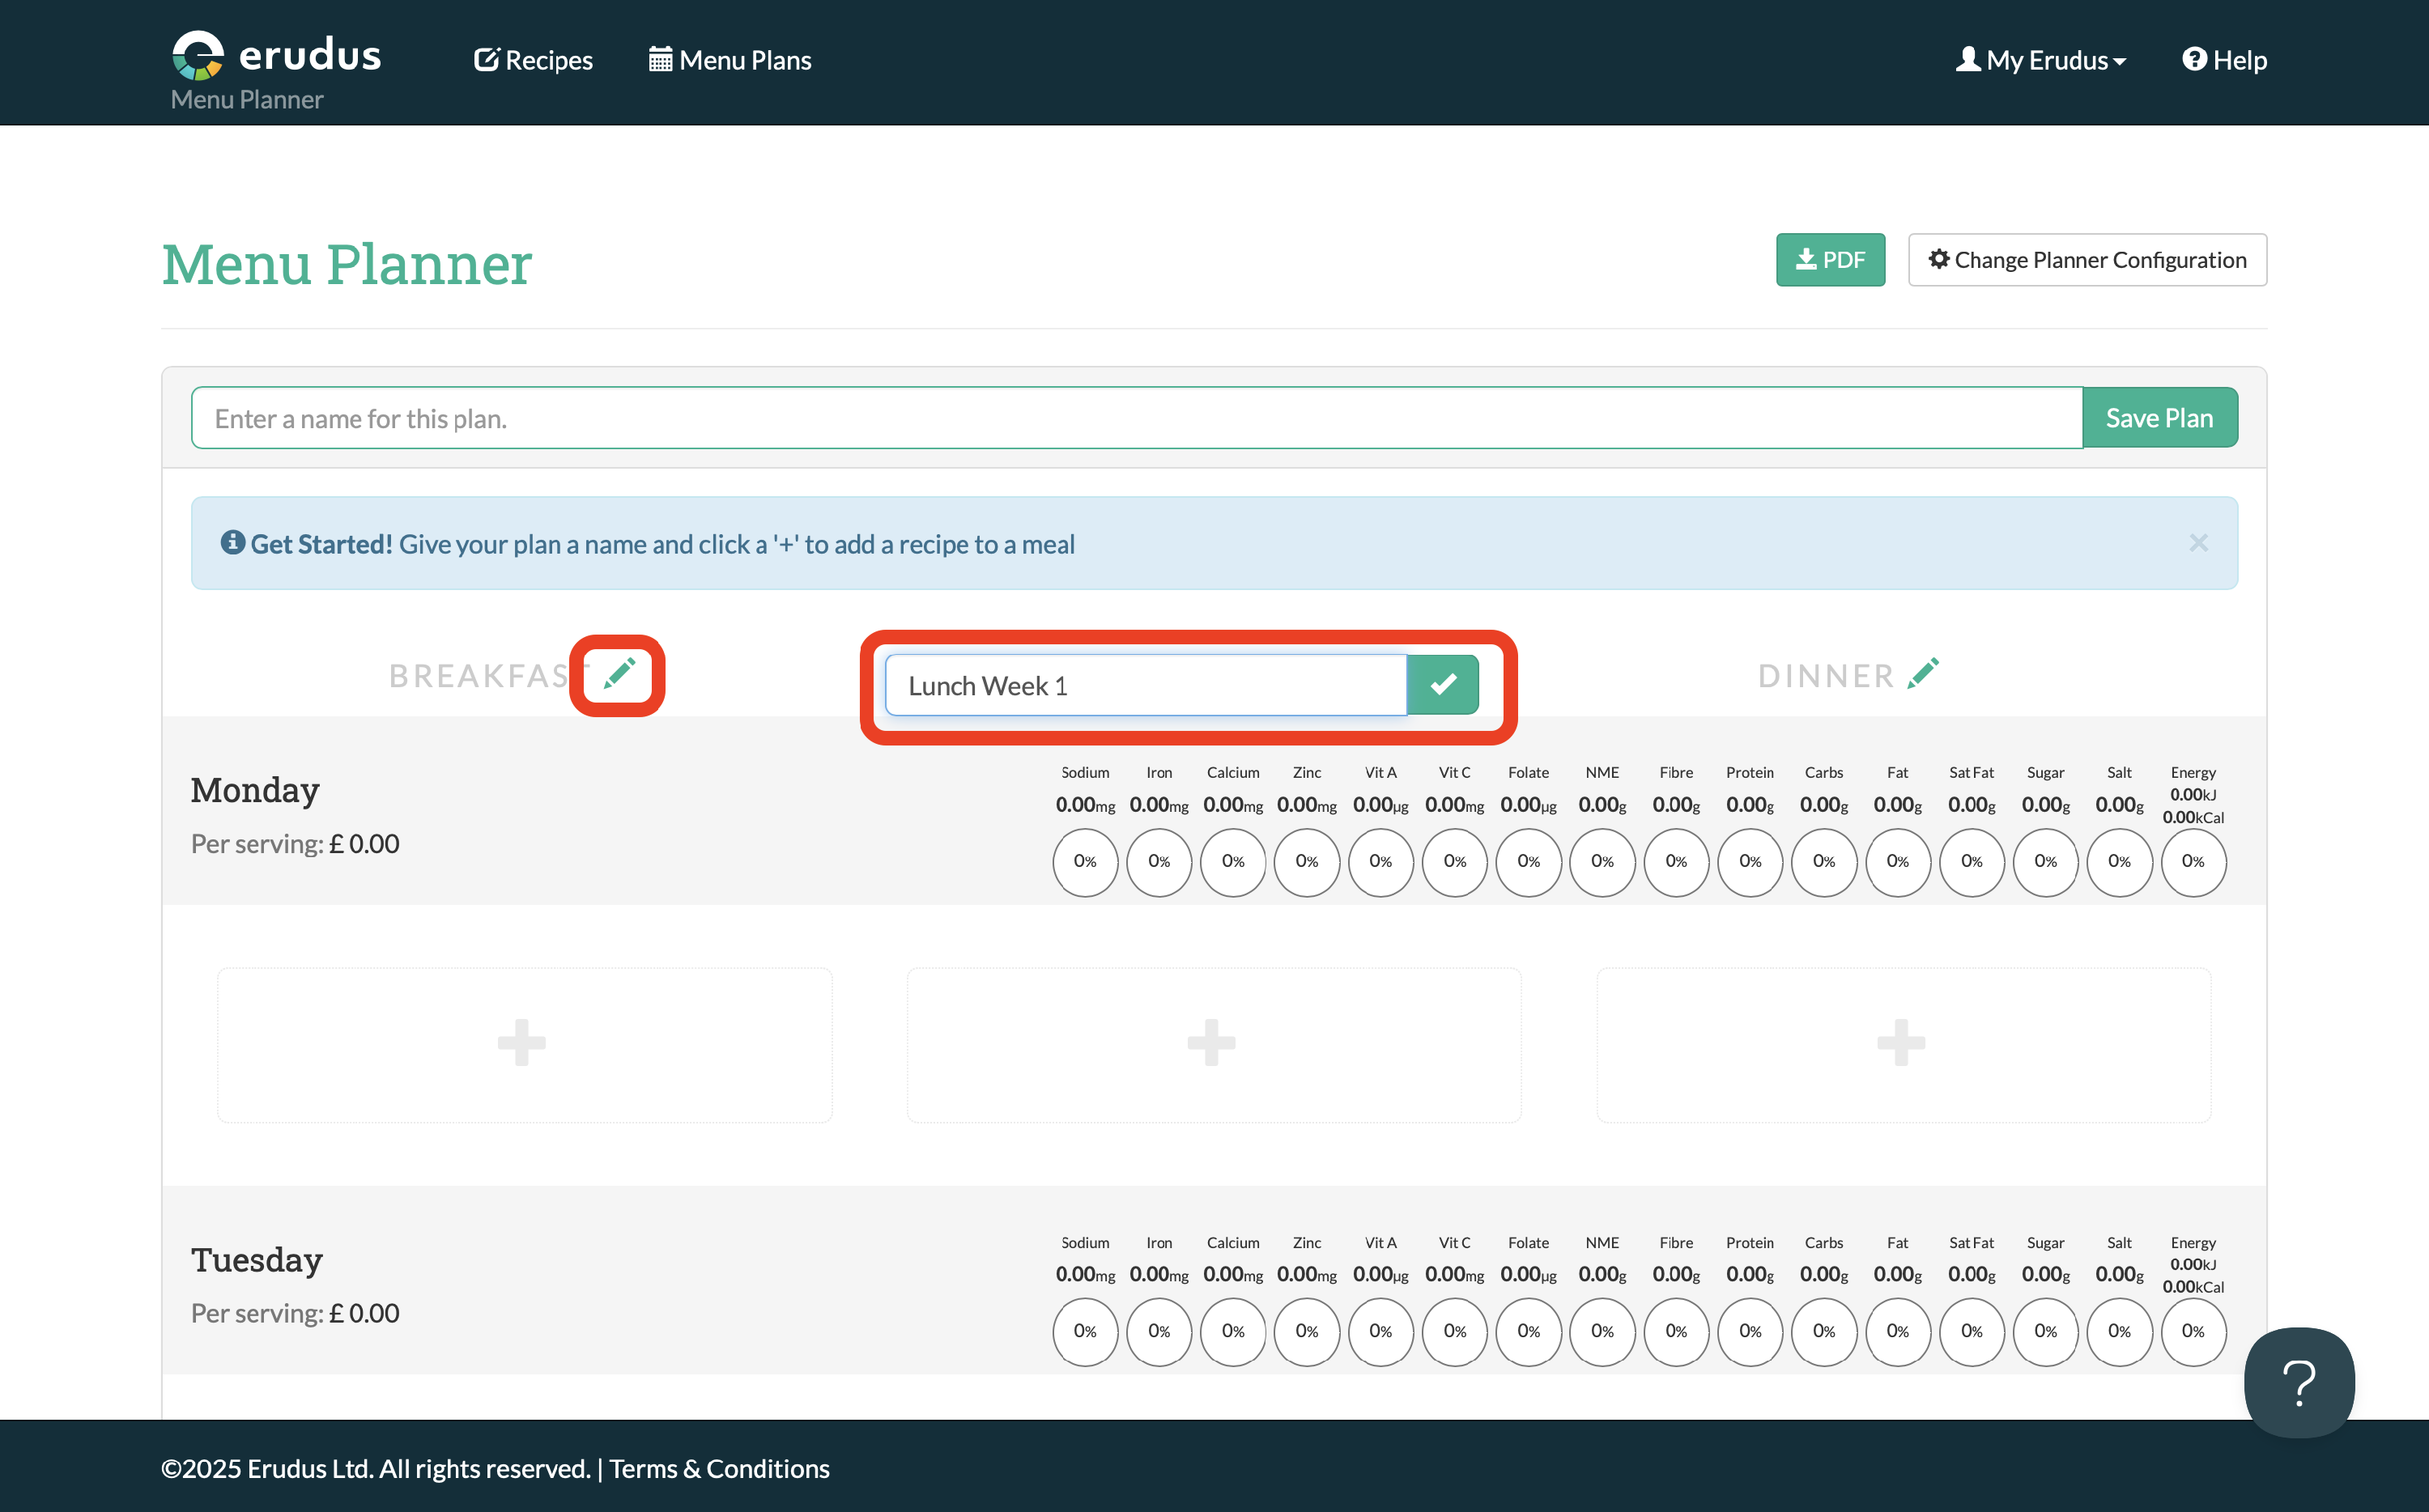Click the Lunch Week 1 text field
This screenshot has width=2429, height=1512.
1145,686
